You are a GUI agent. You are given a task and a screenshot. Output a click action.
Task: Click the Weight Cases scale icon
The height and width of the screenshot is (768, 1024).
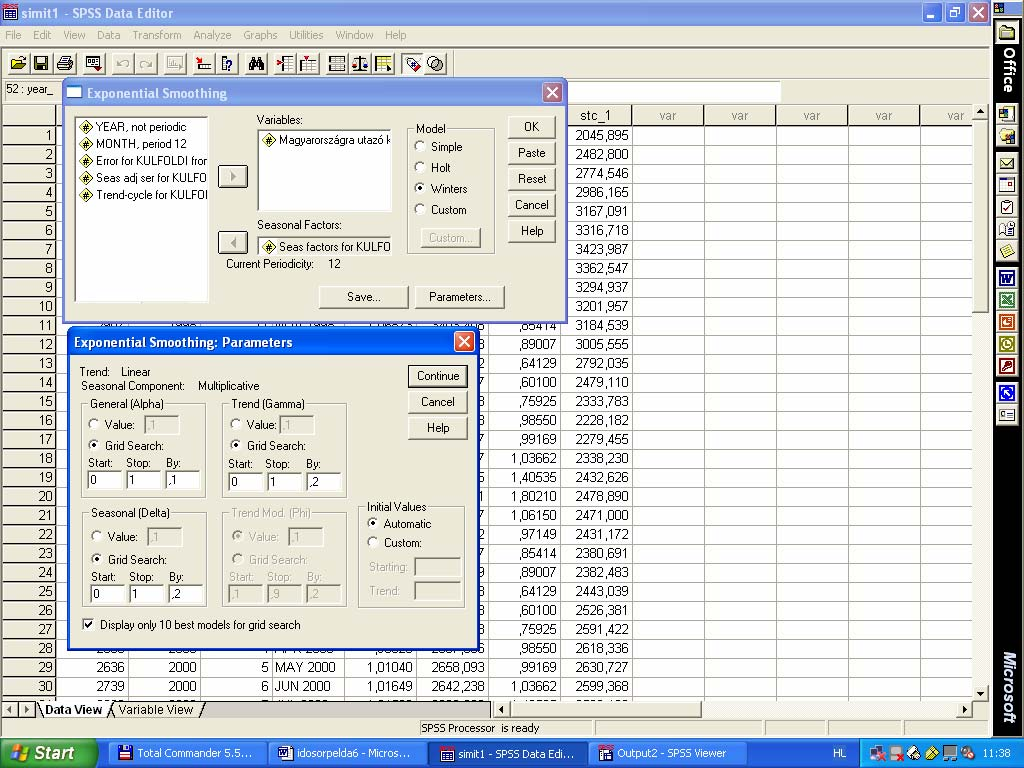click(360, 63)
